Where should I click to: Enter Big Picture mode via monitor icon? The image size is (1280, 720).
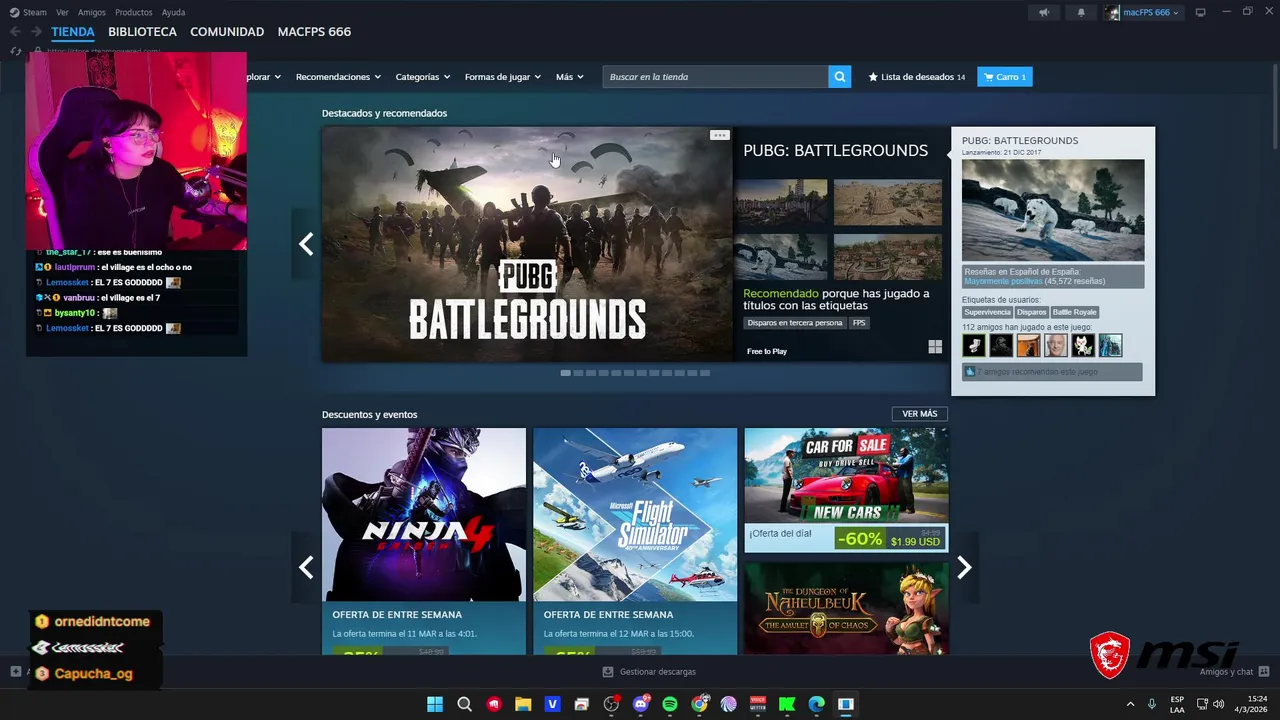pos(1200,12)
